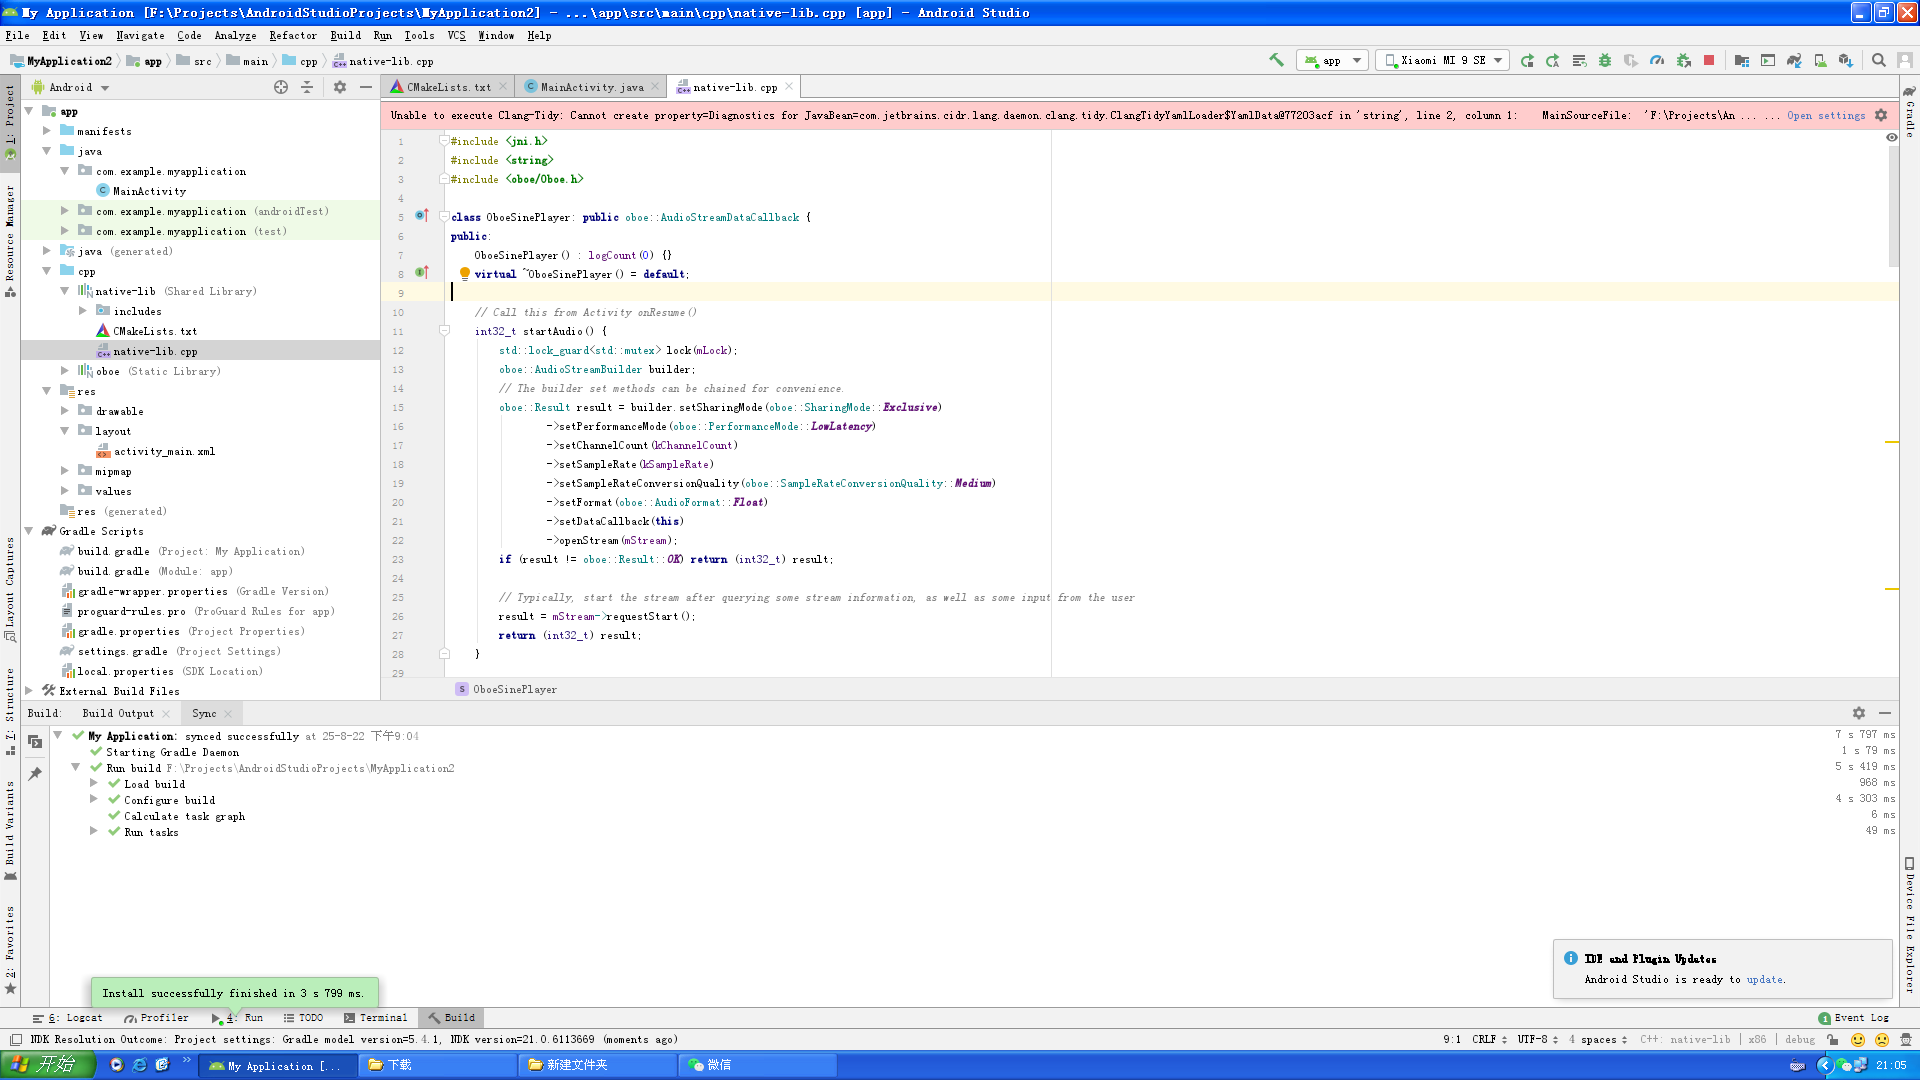The image size is (1920, 1080).
Task: Open Project panel gear settings
Action: [340, 88]
